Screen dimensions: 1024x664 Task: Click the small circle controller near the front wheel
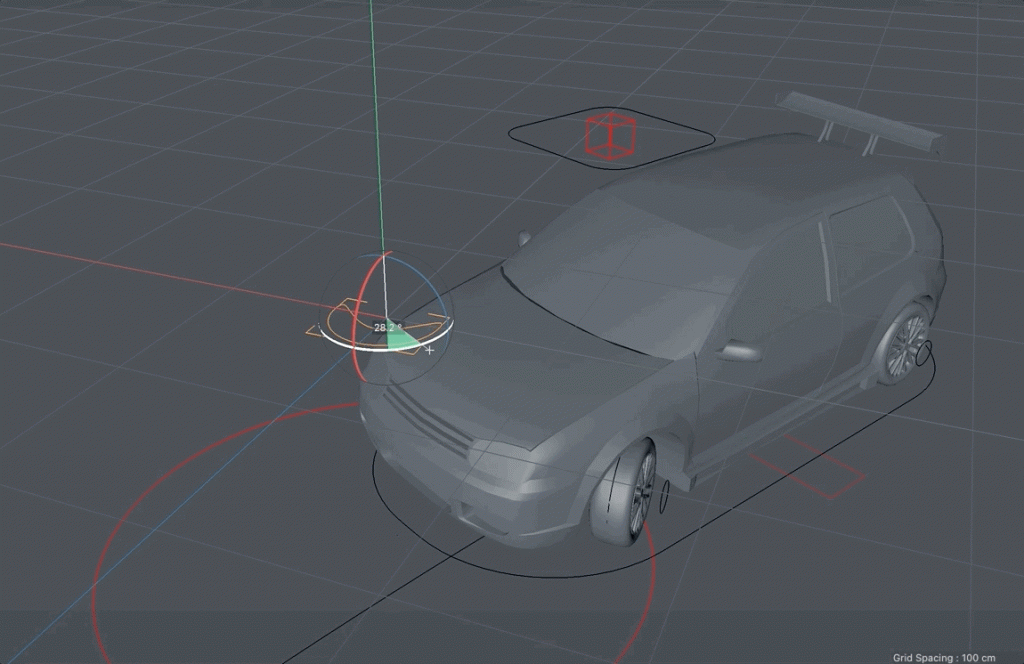click(665, 496)
